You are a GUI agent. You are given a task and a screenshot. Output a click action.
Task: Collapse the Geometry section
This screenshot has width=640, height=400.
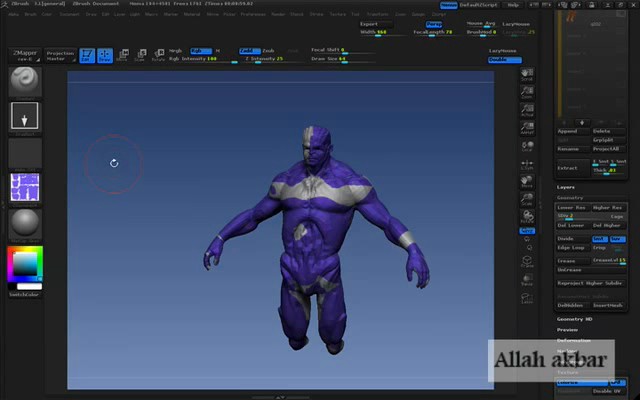point(570,198)
